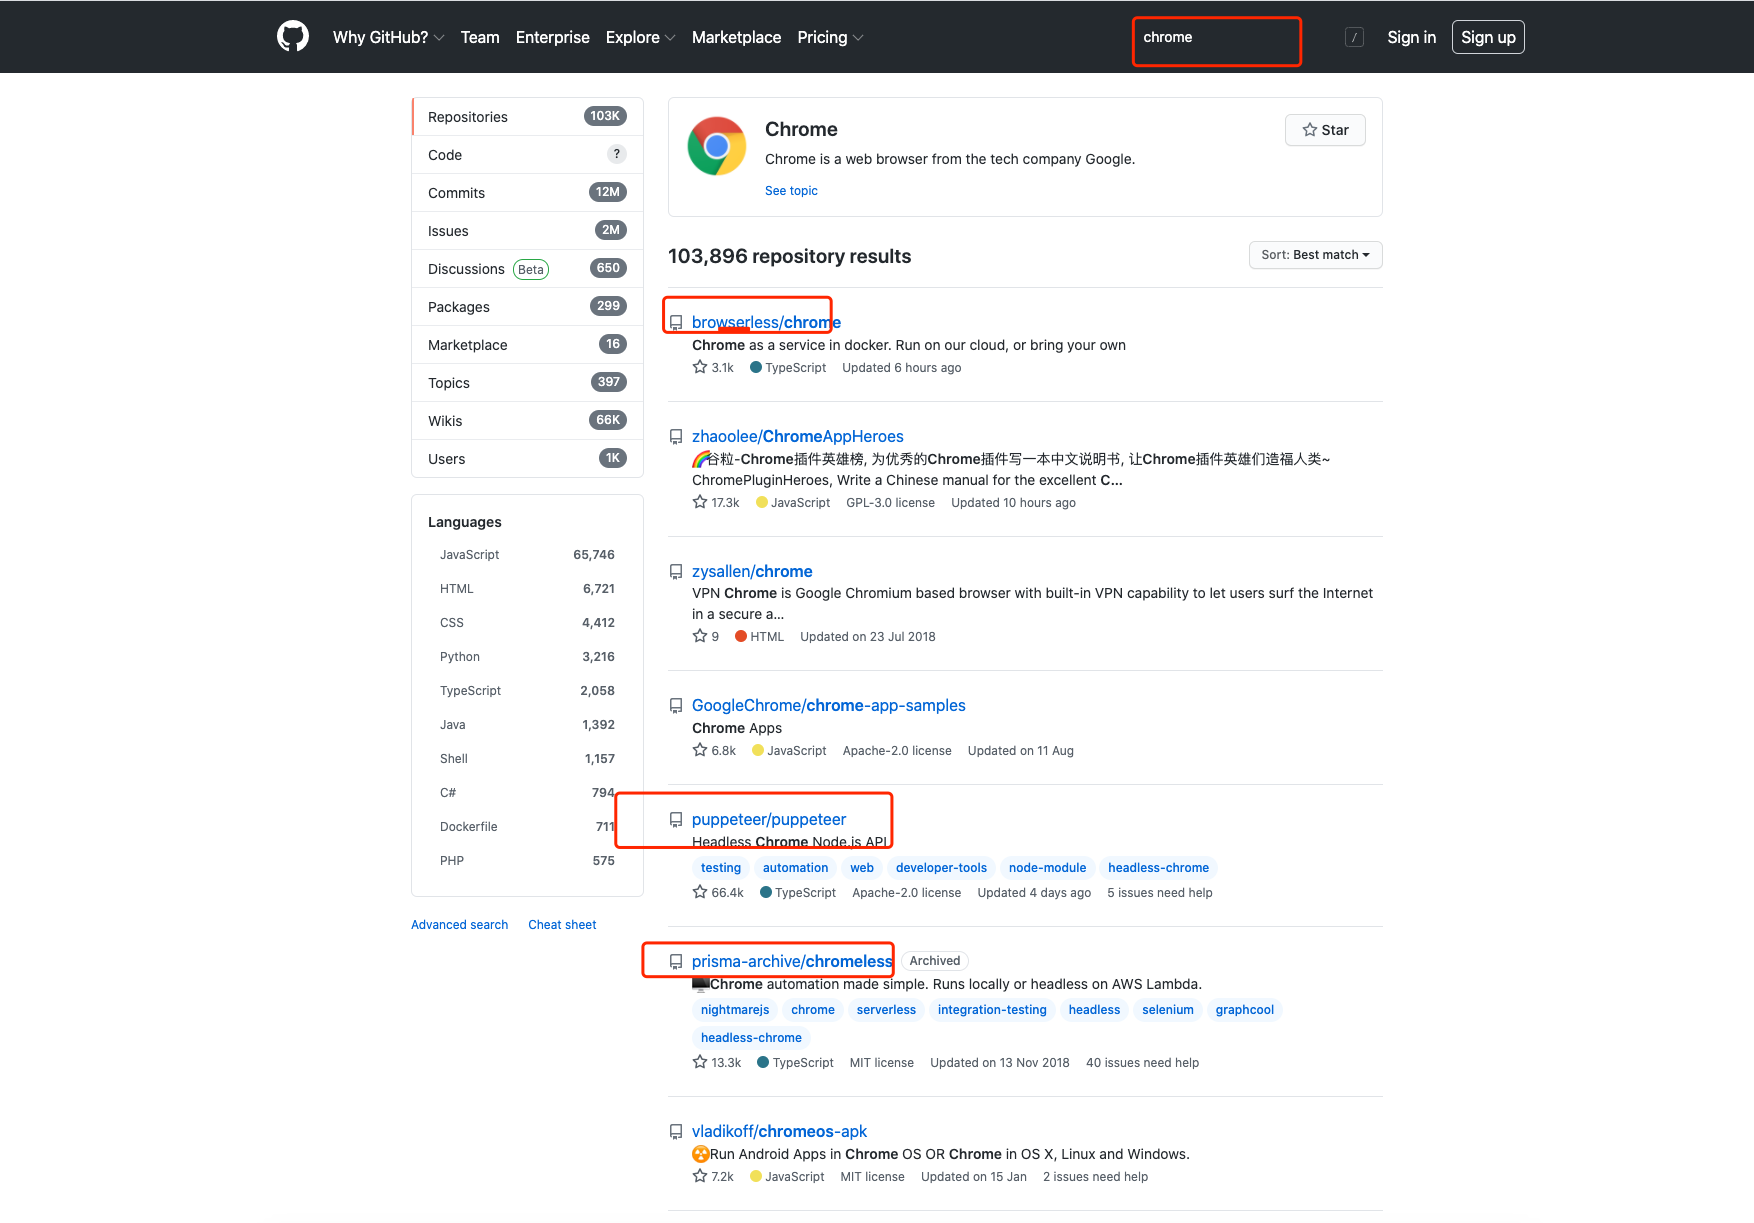
Task: Click repo icon beside zysallen/chrome
Action: click(676, 572)
